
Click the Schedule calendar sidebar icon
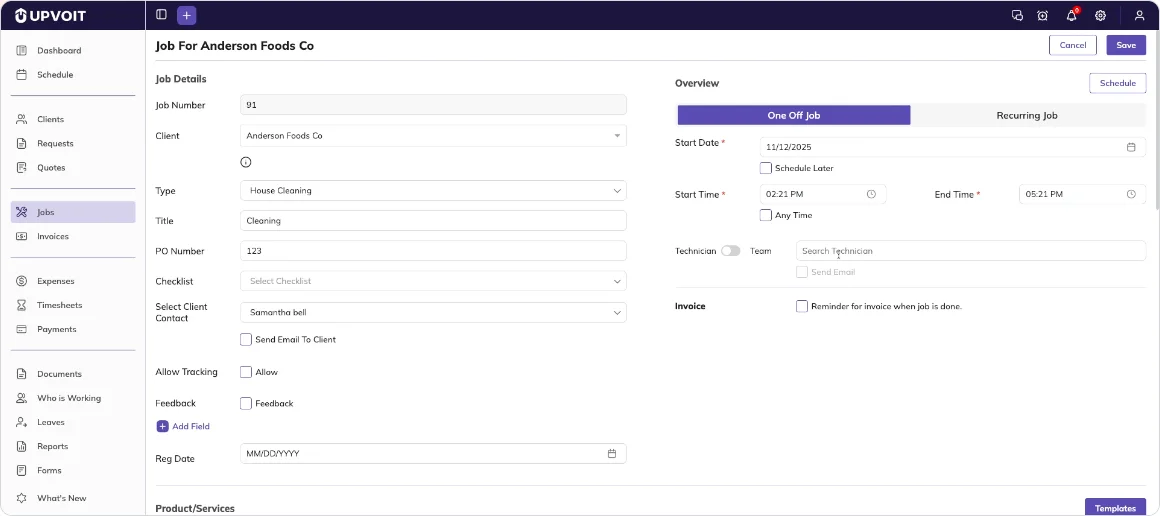point(21,75)
